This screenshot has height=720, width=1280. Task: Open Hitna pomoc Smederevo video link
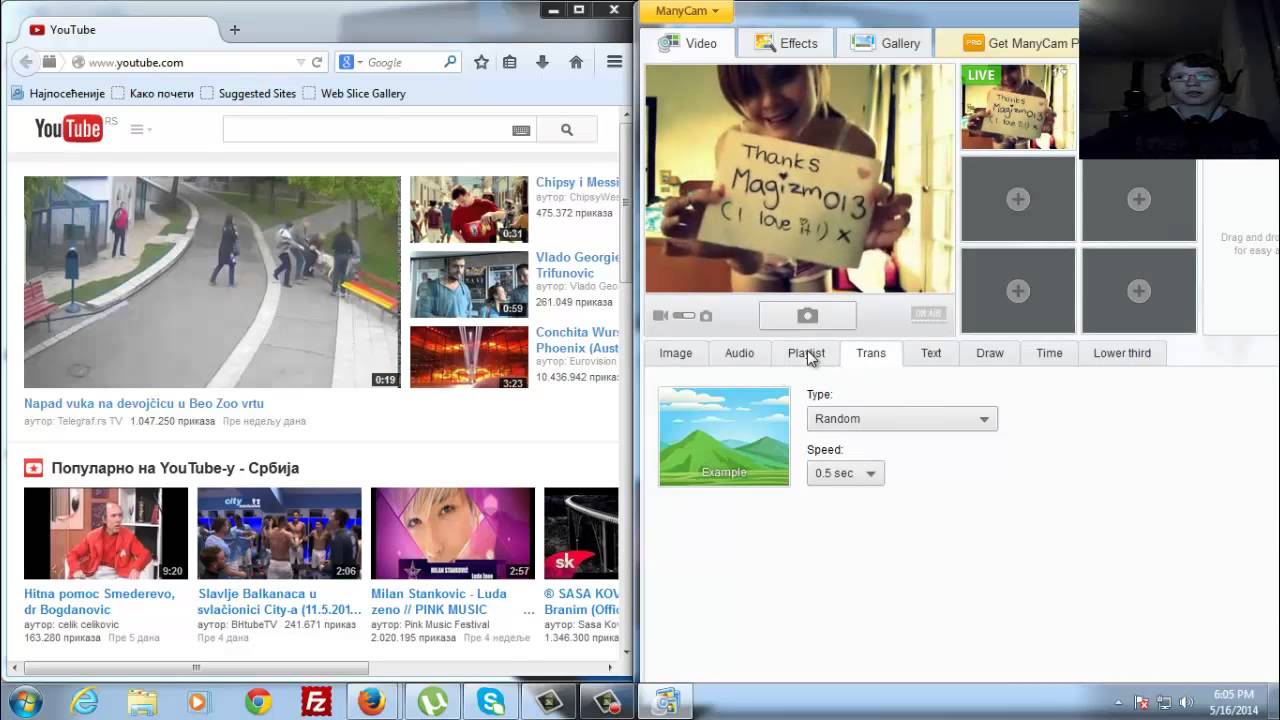coord(99,601)
